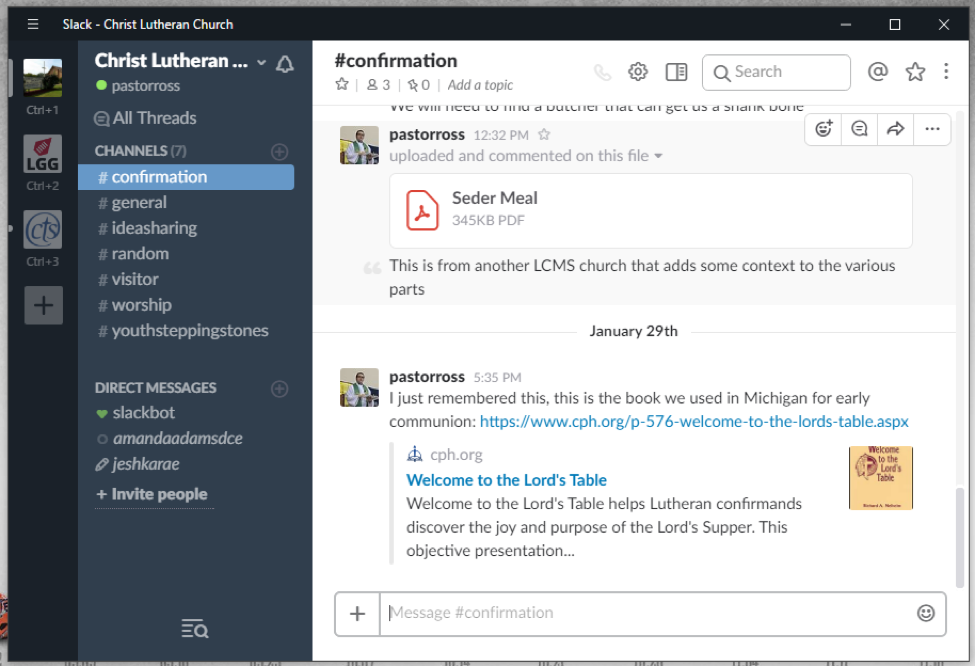This screenshot has width=975, height=666.
Task: Open starred items from the header star
Action: [x=915, y=71]
